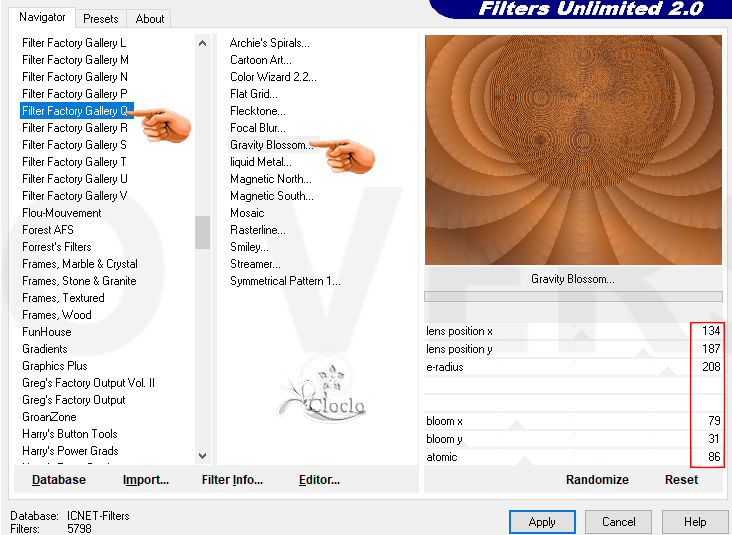Click the Gravity Blossom preview image
The height and width of the screenshot is (535, 732).
[573, 150]
